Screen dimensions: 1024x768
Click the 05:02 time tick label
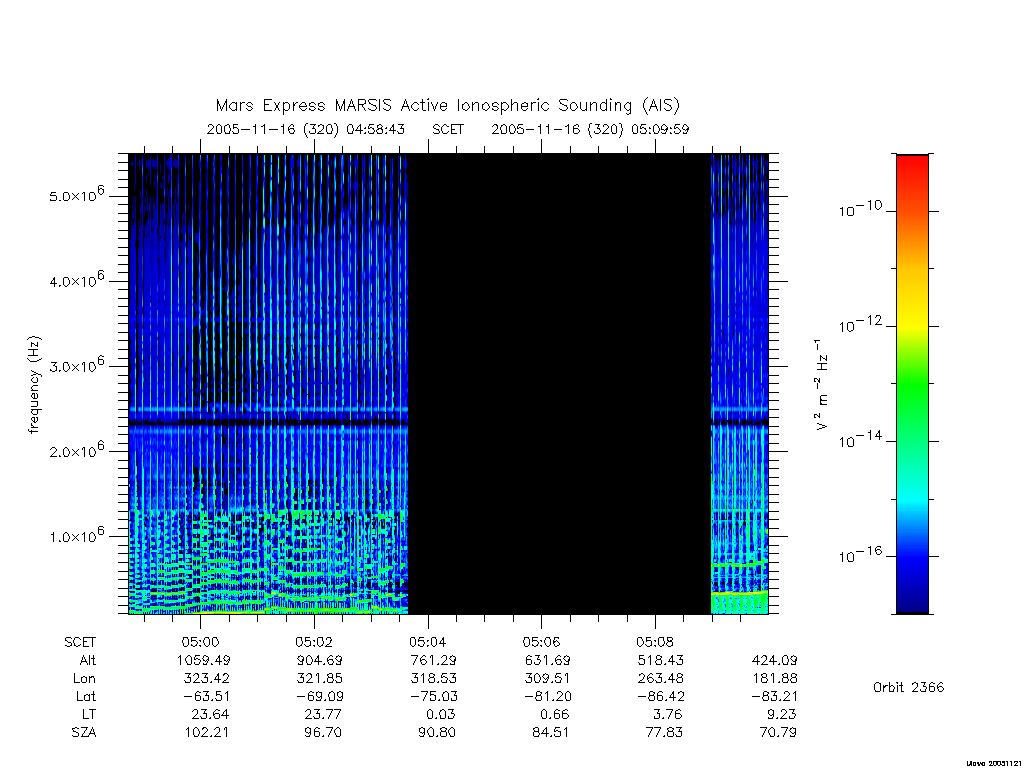tap(314, 642)
